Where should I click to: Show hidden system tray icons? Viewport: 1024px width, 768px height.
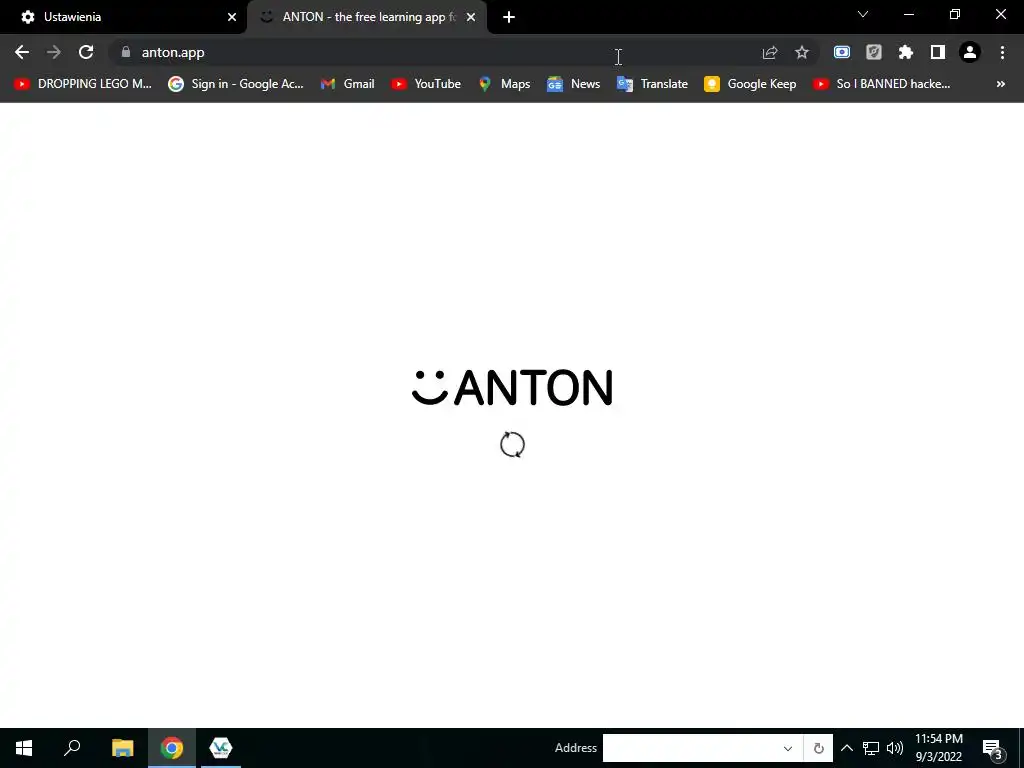tap(846, 748)
